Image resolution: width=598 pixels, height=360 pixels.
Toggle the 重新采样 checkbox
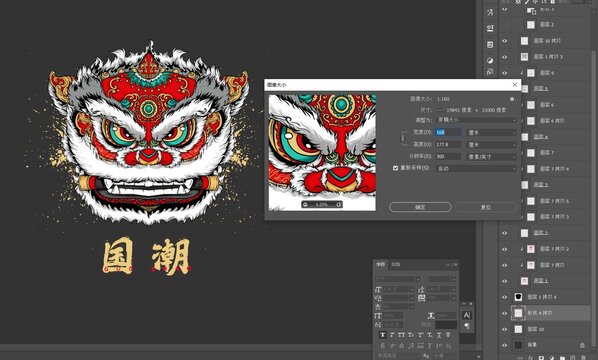(395, 168)
